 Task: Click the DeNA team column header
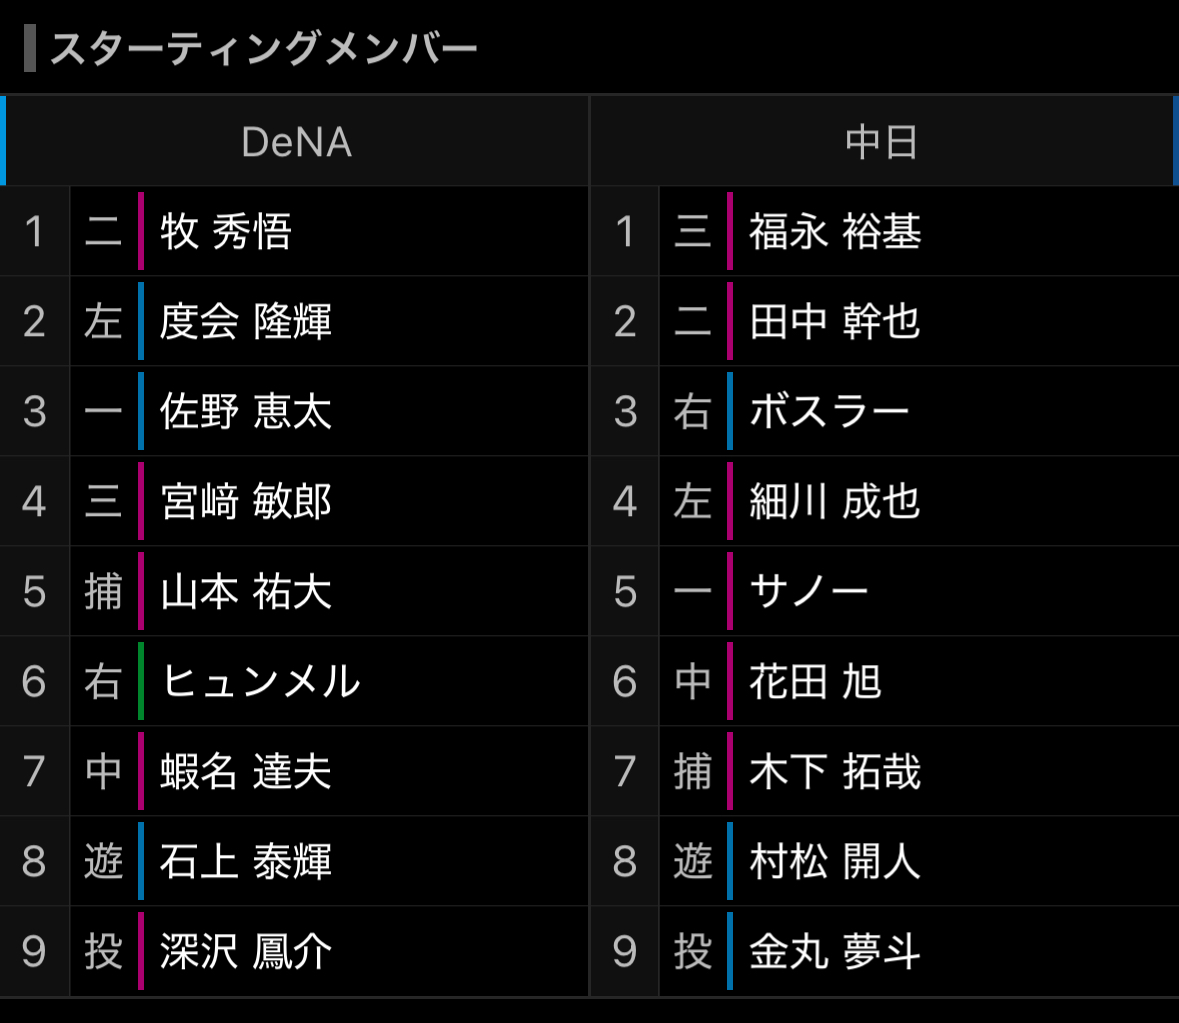tap(297, 142)
